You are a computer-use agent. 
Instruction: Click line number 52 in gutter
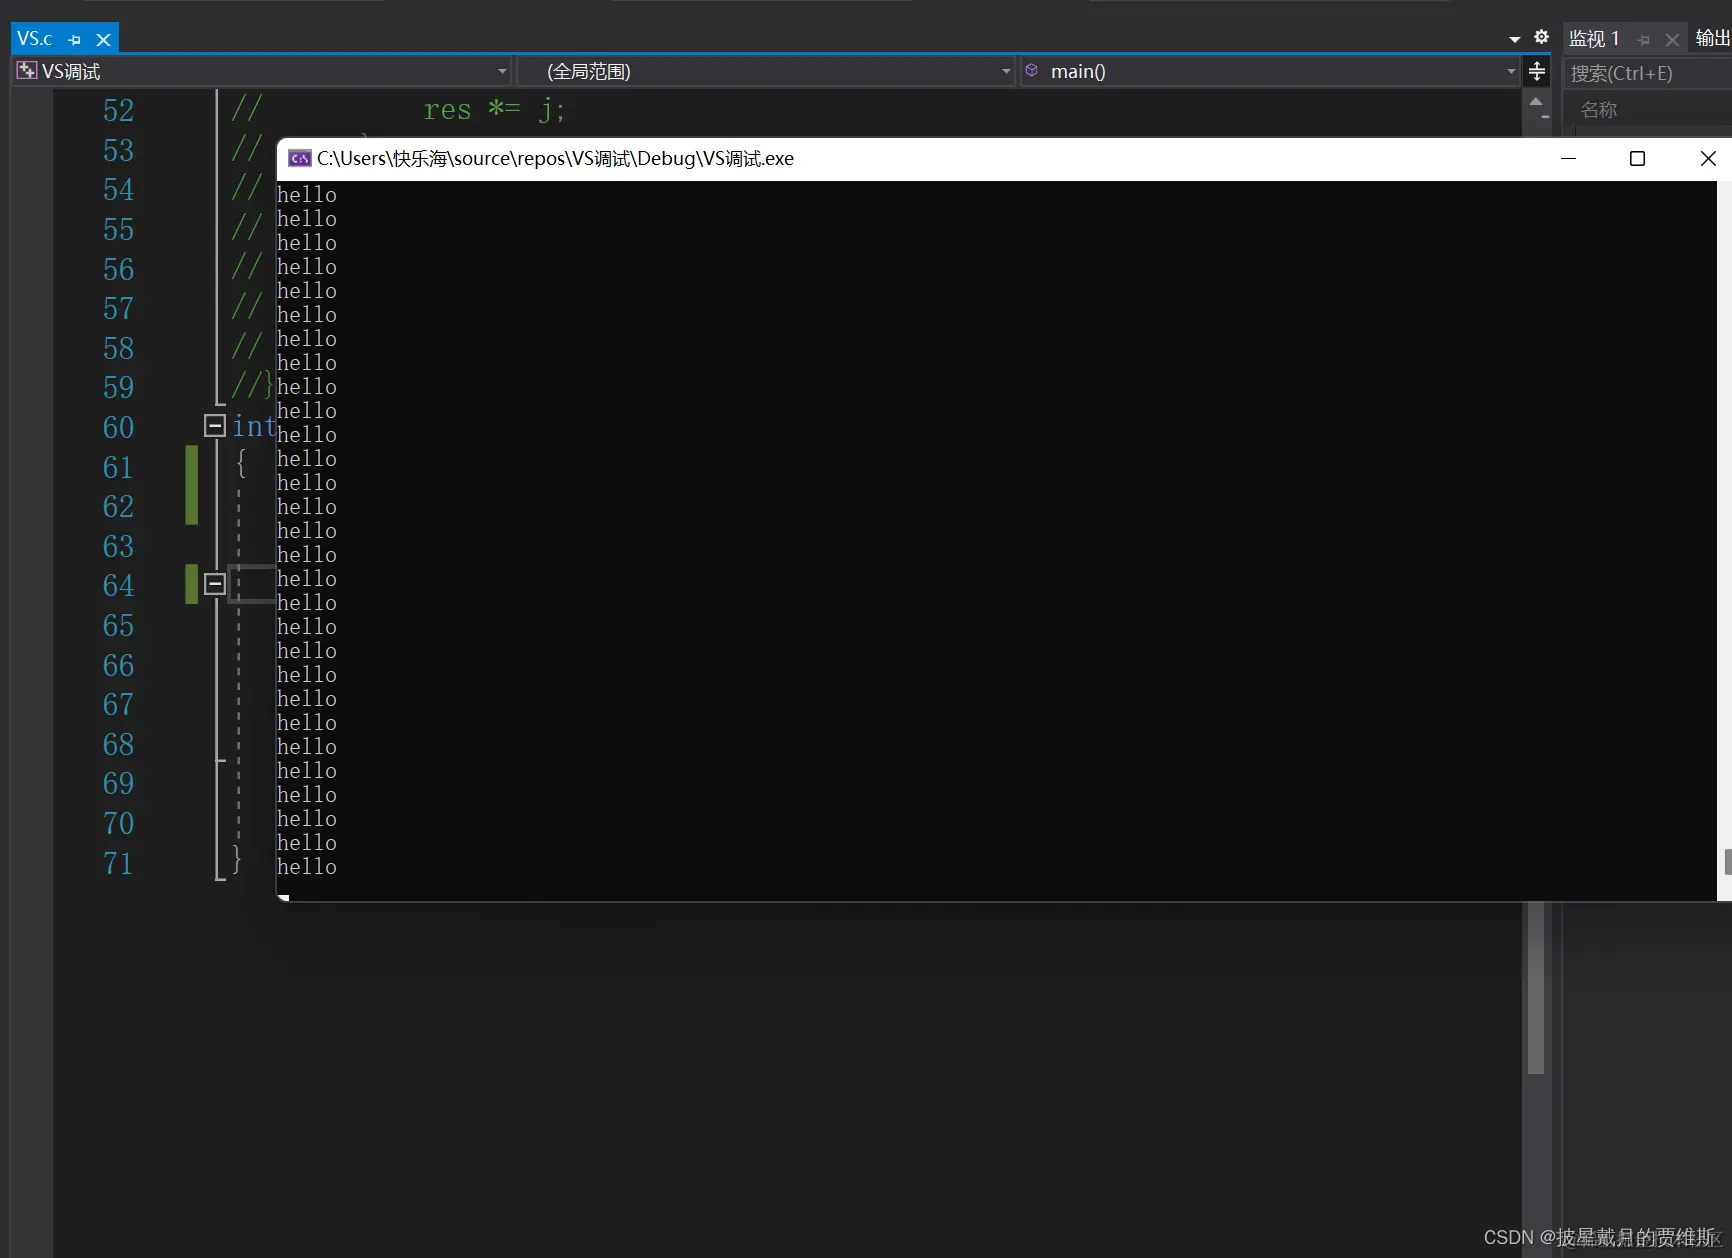click(x=118, y=110)
